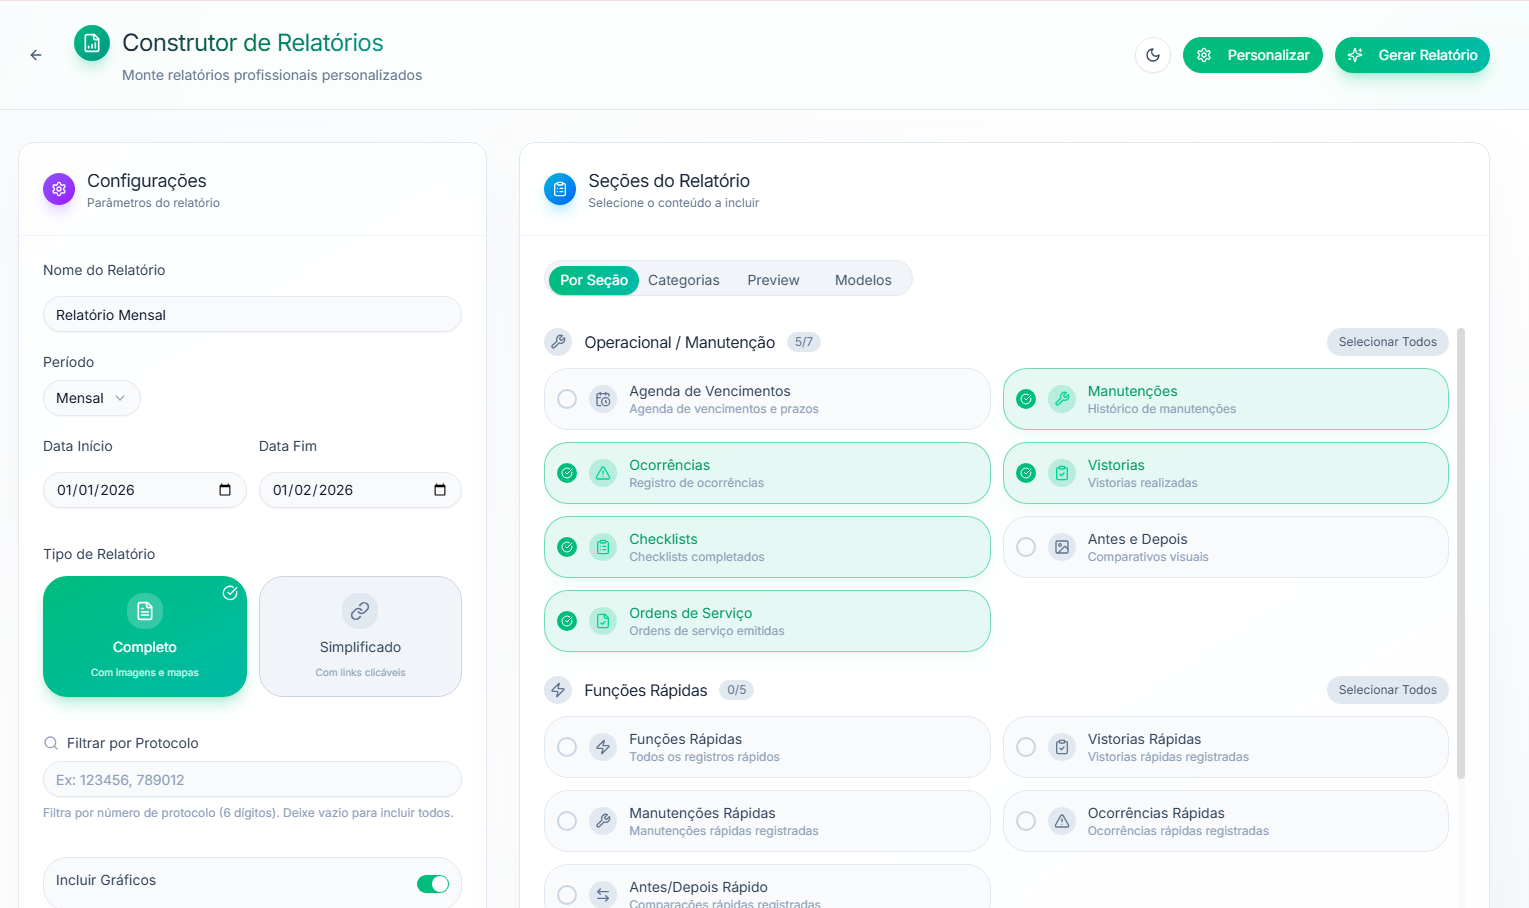1529x908 pixels.
Task: Click the swap arrows icon in Antes/Depois Rápido
Action: pos(603,895)
